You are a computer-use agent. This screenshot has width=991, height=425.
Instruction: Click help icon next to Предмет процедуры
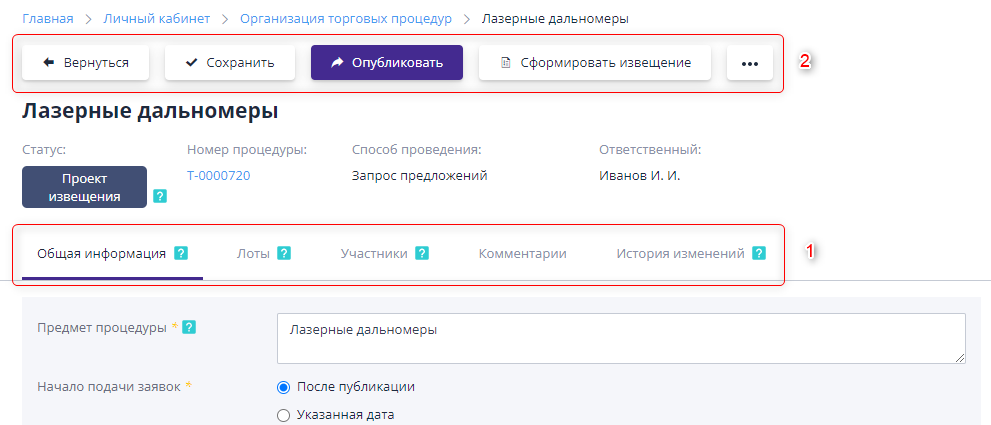pos(189,327)
